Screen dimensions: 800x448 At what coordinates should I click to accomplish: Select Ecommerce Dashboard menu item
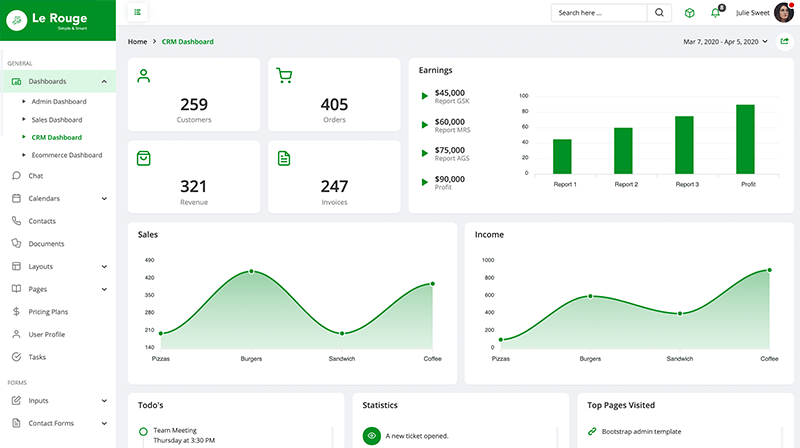[66, 155]
